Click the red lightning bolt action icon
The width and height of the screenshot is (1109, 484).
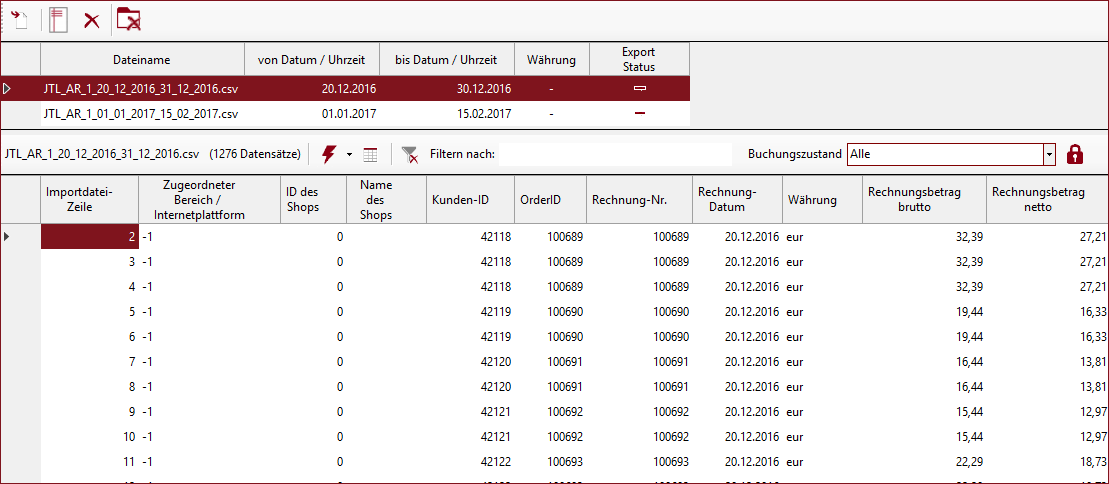(x=329, y=154)
